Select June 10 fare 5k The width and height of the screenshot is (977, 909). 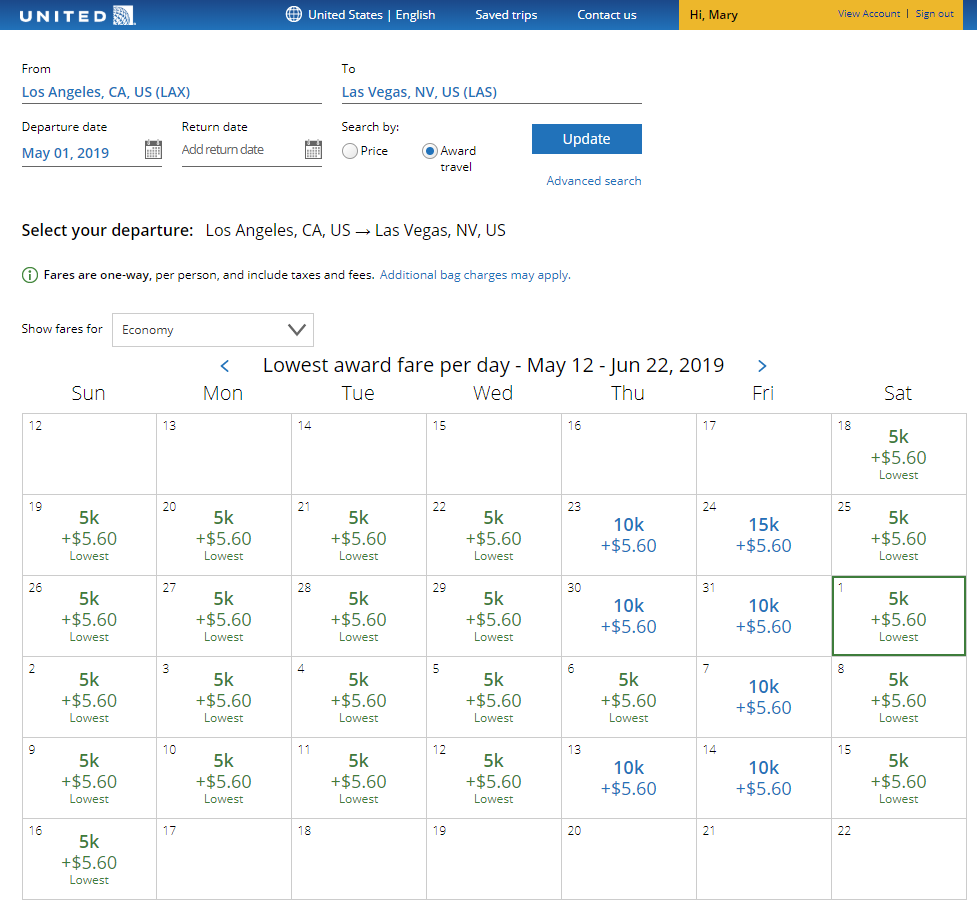pos(224,778)
